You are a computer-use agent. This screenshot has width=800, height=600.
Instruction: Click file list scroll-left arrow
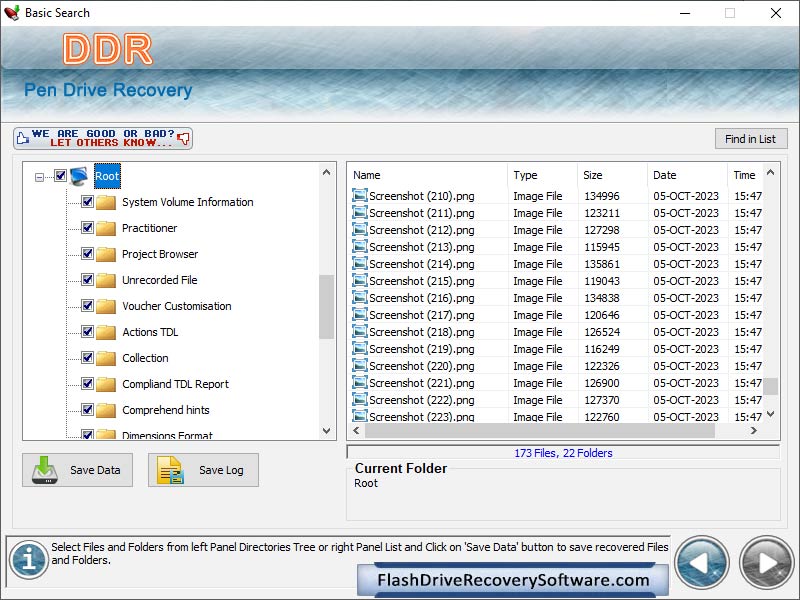(x=356, y=431)
